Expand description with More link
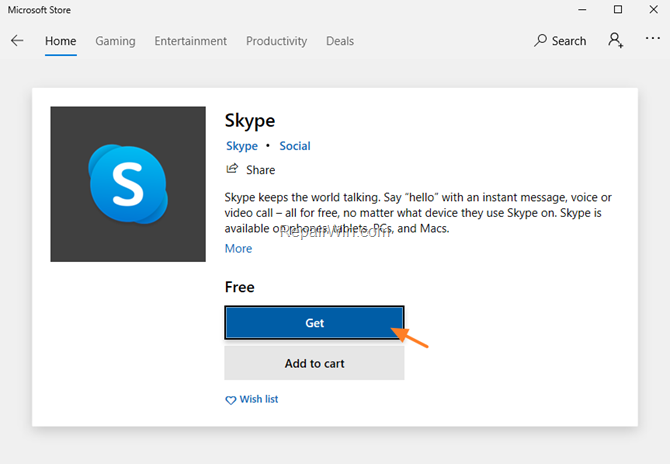The image size is (670, 464). 238,248
